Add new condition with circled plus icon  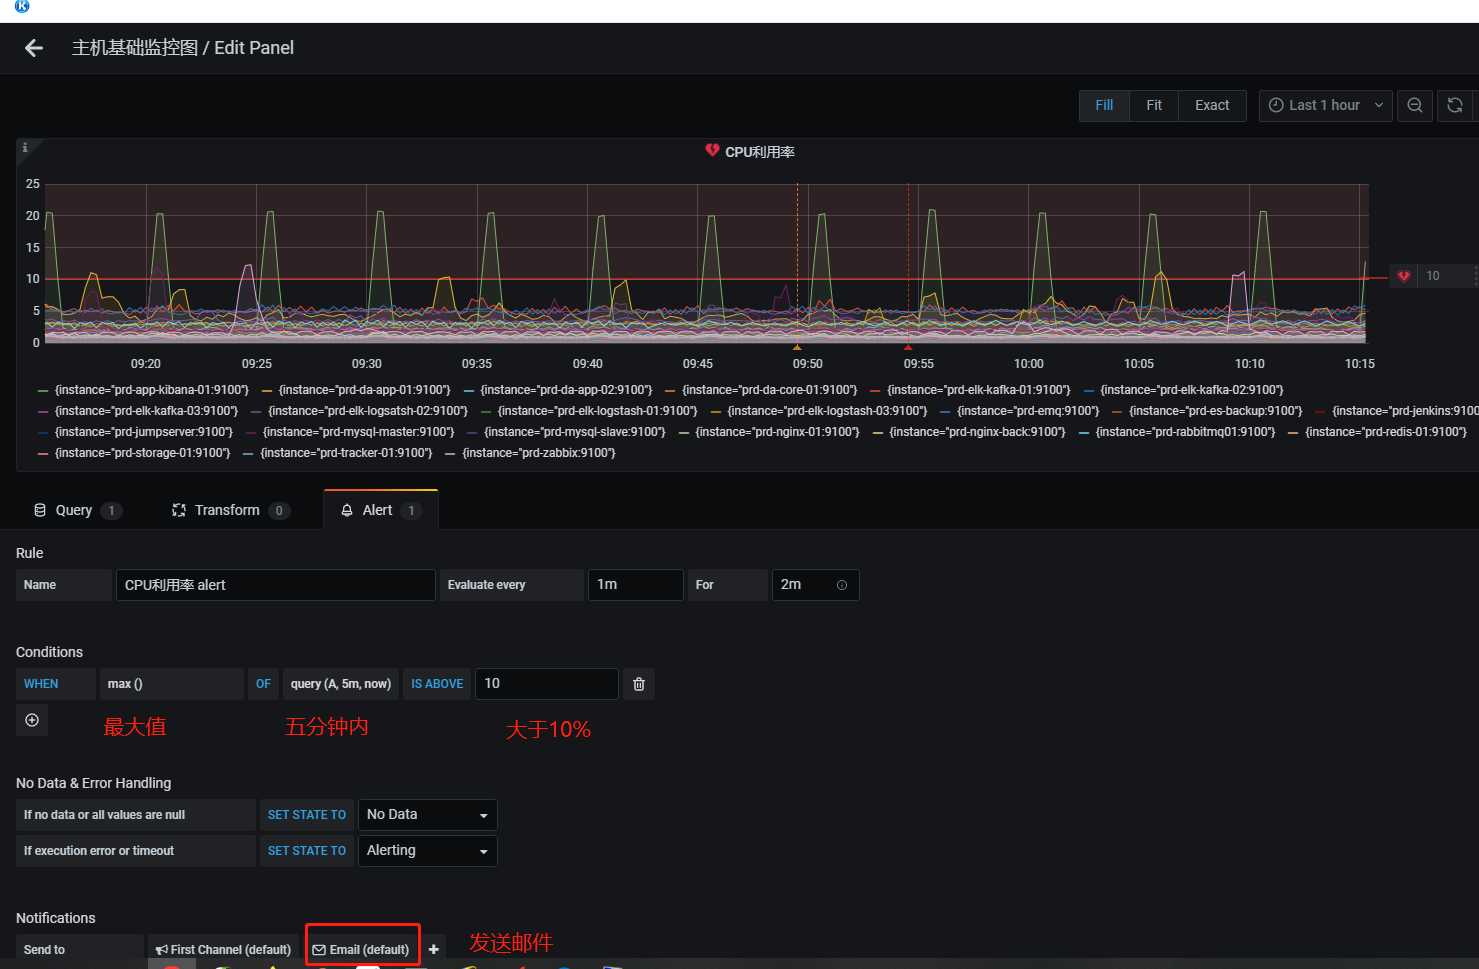(32, 720)
